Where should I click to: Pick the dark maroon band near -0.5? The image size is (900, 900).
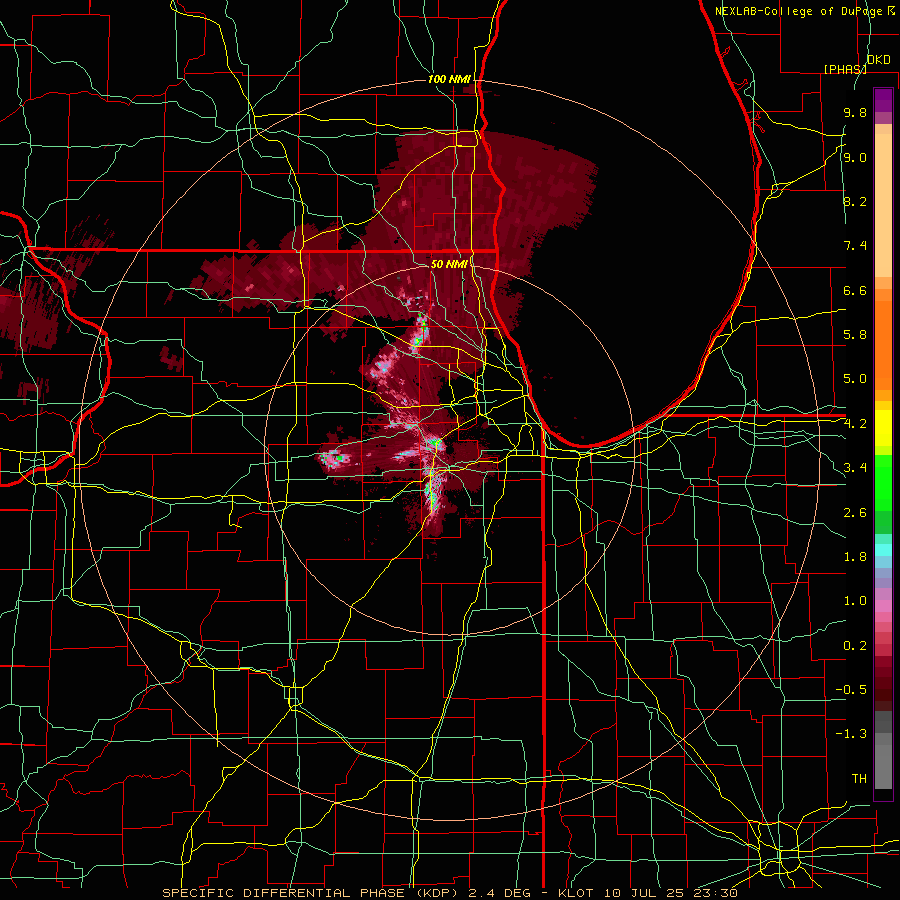(x=883, y=689)
